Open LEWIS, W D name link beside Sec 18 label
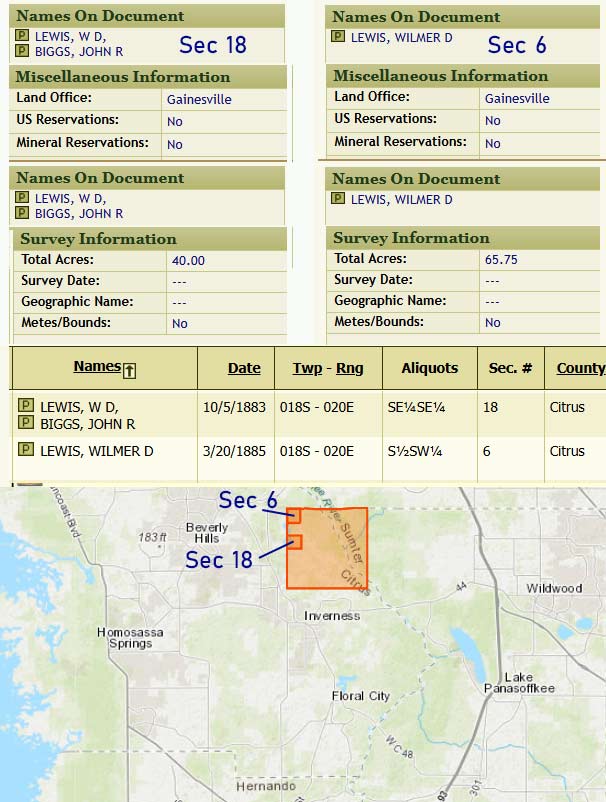 69,36
